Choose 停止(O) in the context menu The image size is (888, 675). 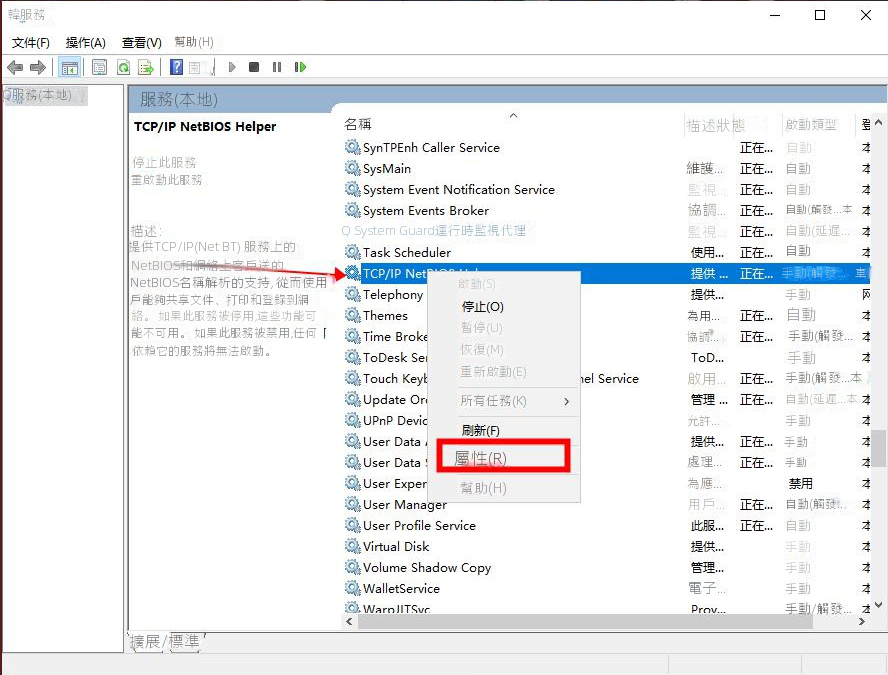[482, 306]
